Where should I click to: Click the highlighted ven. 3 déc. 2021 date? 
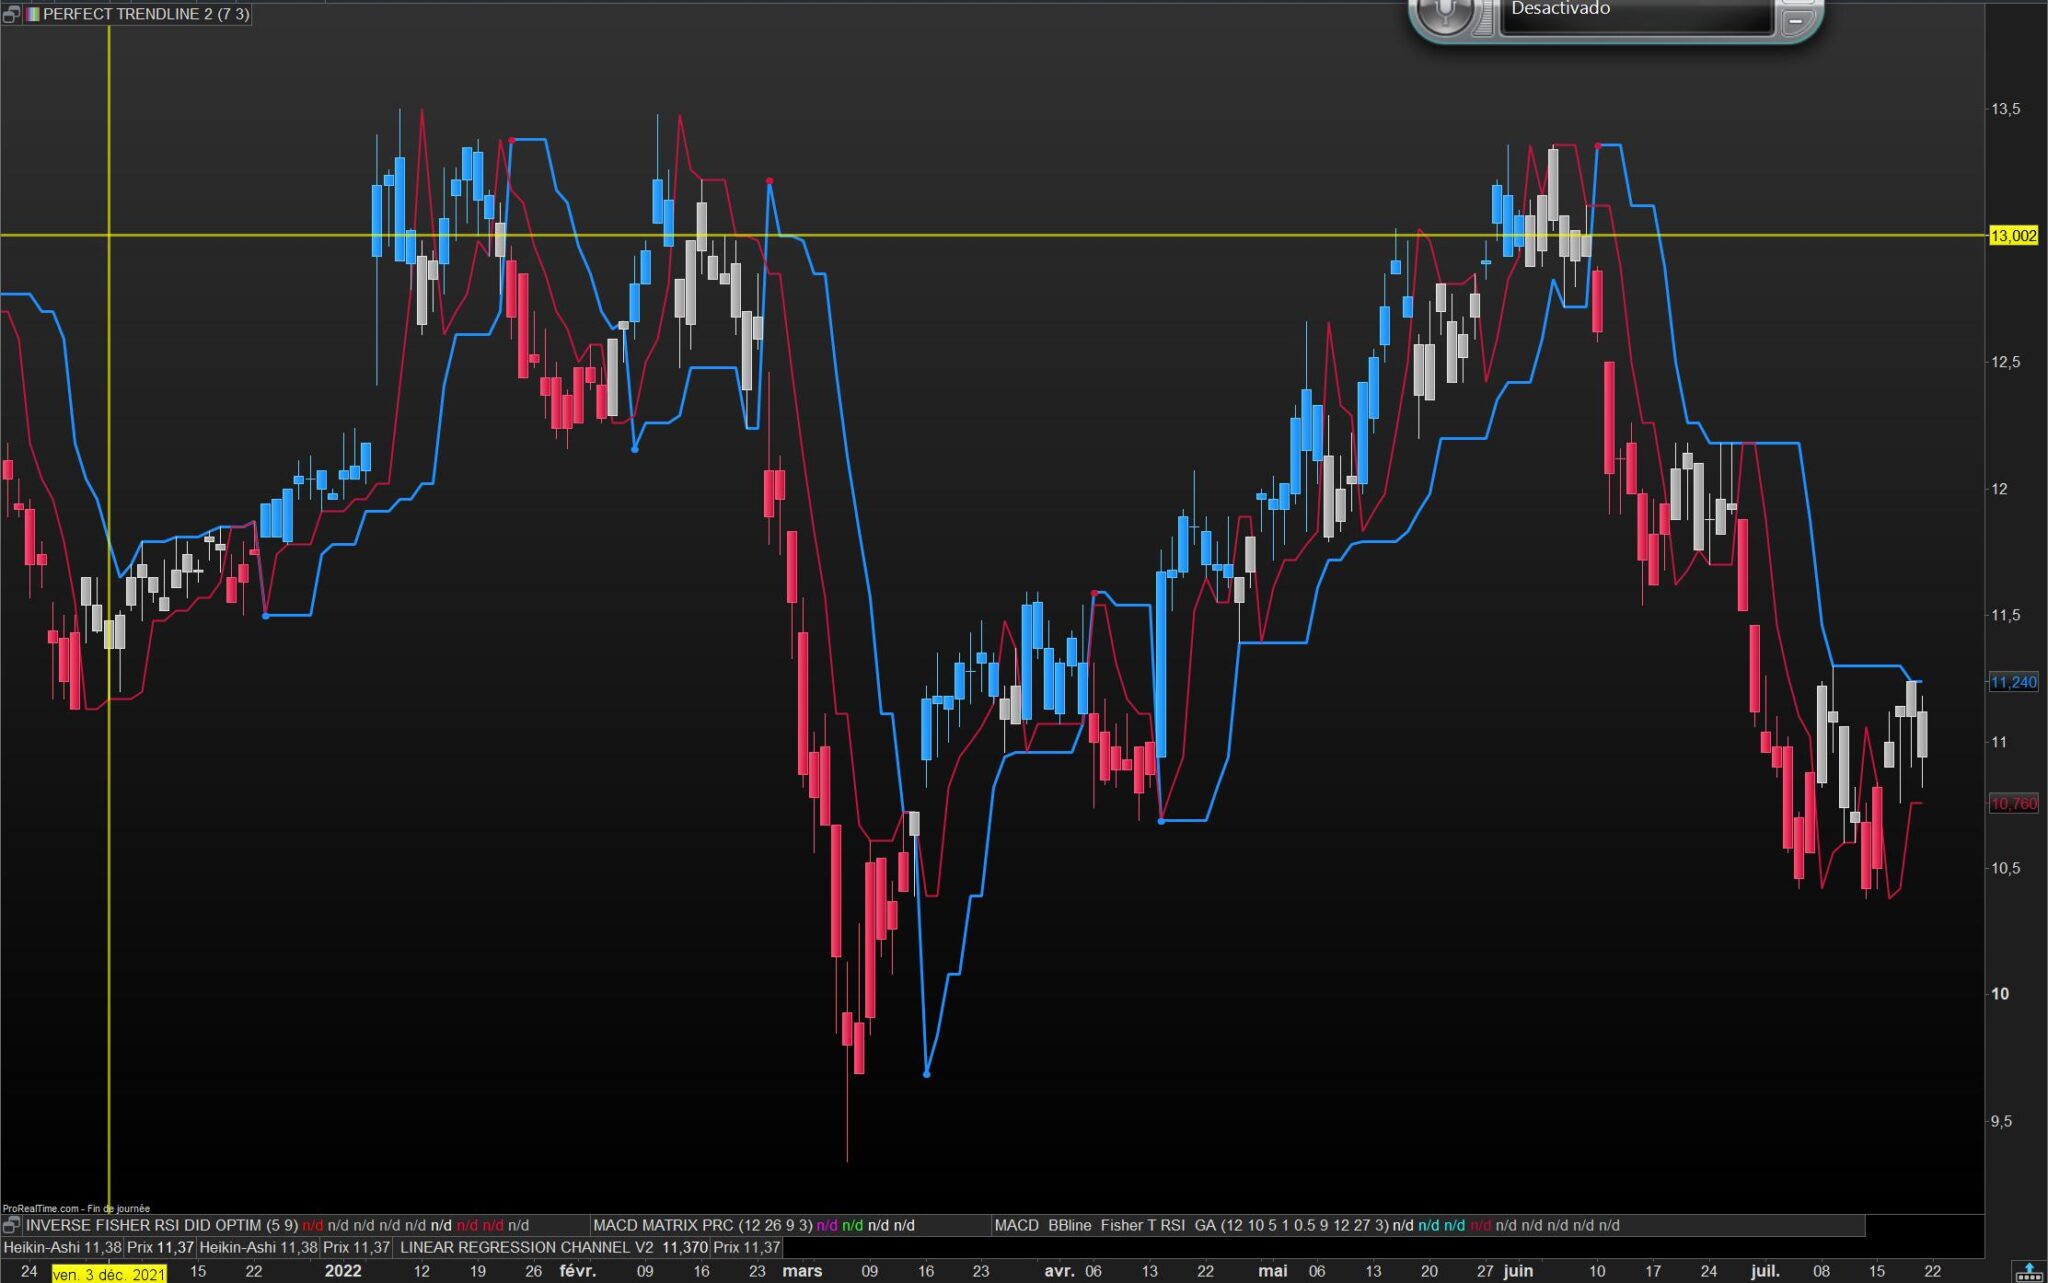coord(109,1273)
